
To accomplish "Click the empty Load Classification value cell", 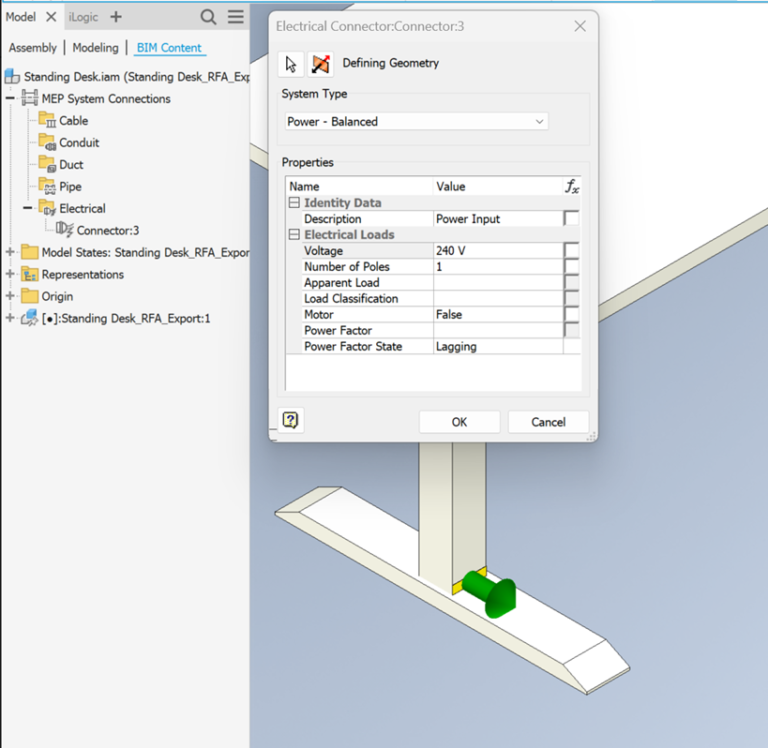I will coord(498,298).
